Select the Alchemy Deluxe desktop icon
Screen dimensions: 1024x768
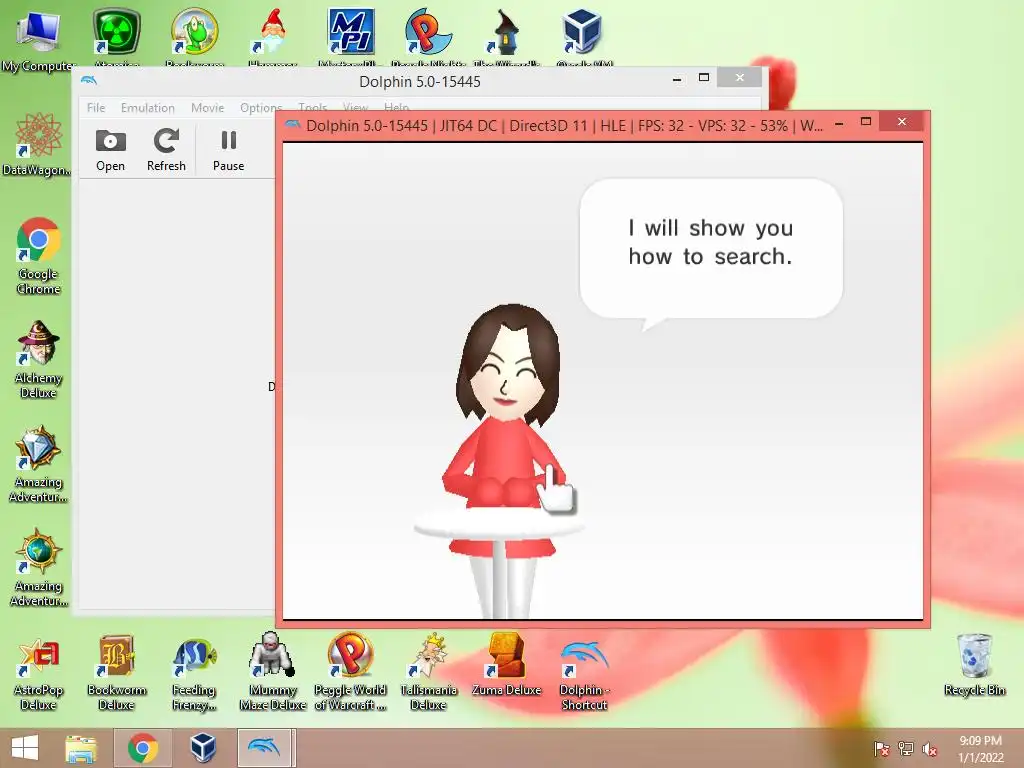pos(39,359)
